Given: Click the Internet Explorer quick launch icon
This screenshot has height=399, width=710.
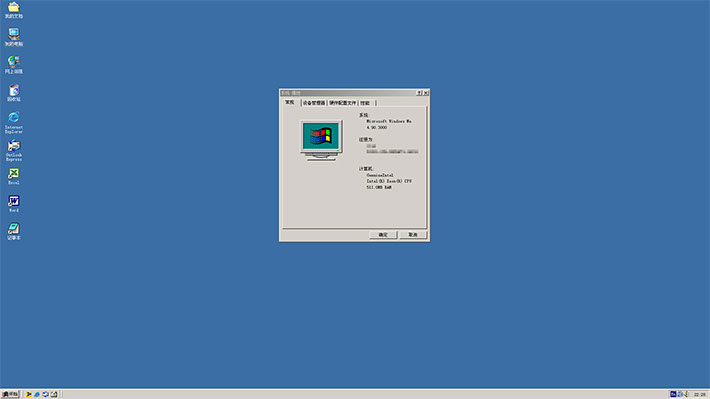Looking at the screenshot, I should point(37,394).
